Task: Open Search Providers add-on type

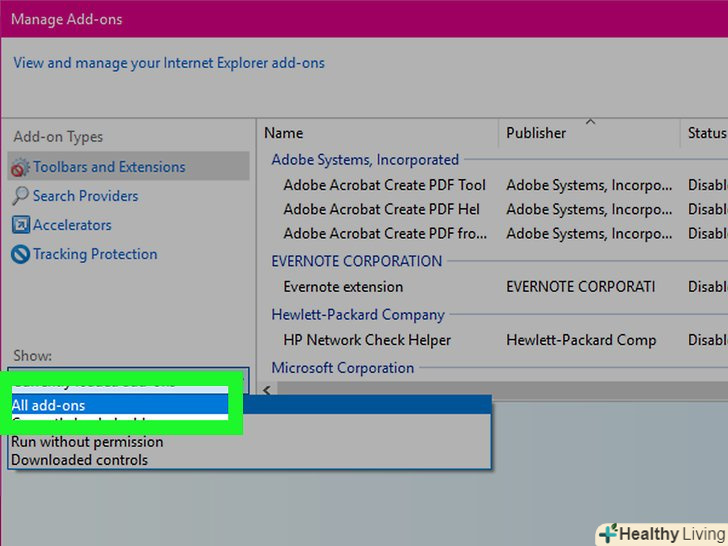Action: click(x=85, y=196)
